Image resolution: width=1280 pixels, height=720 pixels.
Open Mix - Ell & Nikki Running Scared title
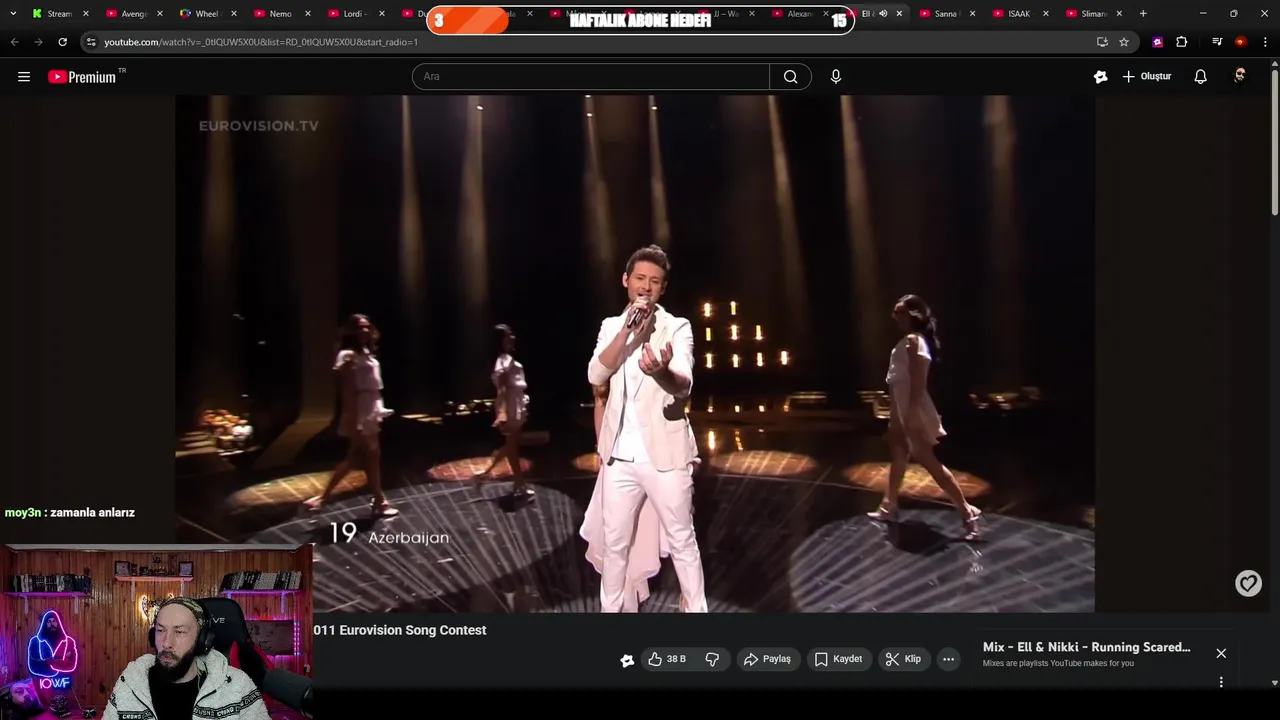[x=1086, y=647]
